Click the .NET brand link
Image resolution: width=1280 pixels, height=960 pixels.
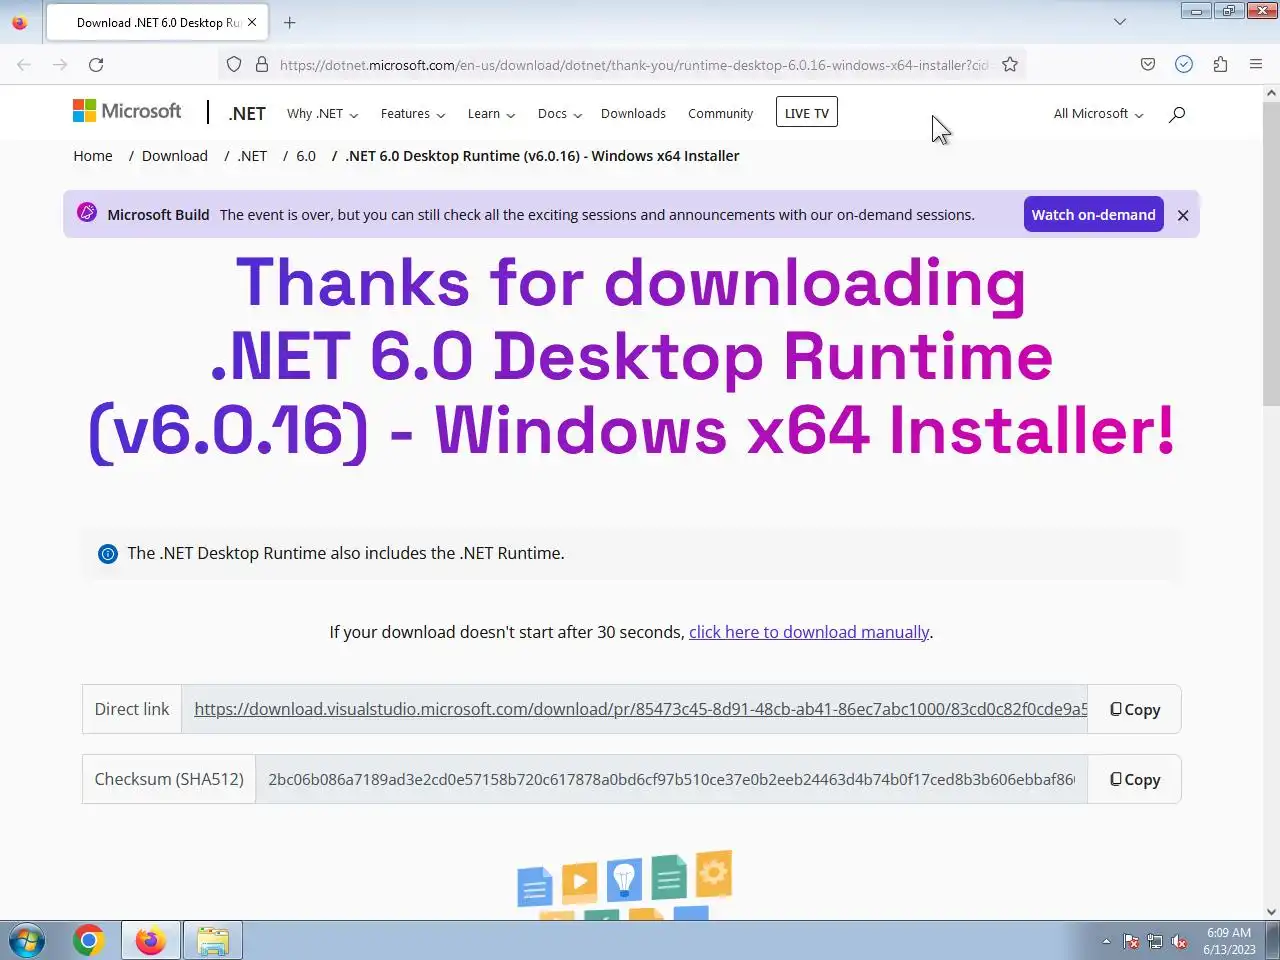tap(247, 113)
